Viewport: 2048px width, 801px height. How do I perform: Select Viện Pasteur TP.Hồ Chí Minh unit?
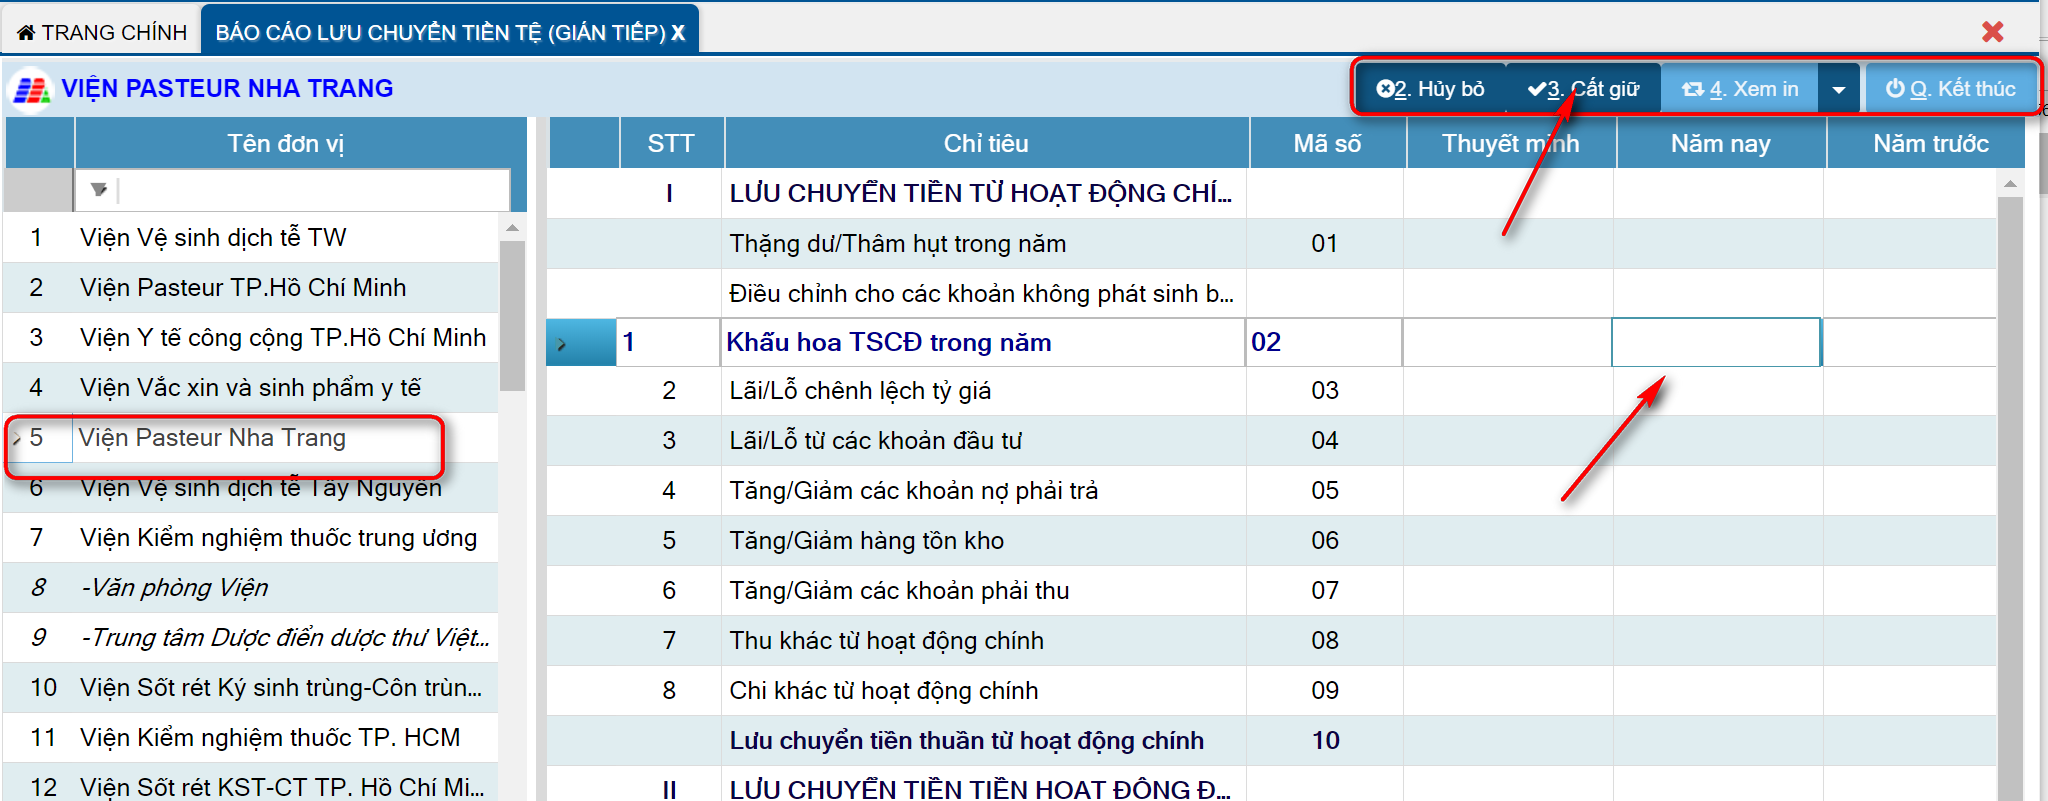243,288
